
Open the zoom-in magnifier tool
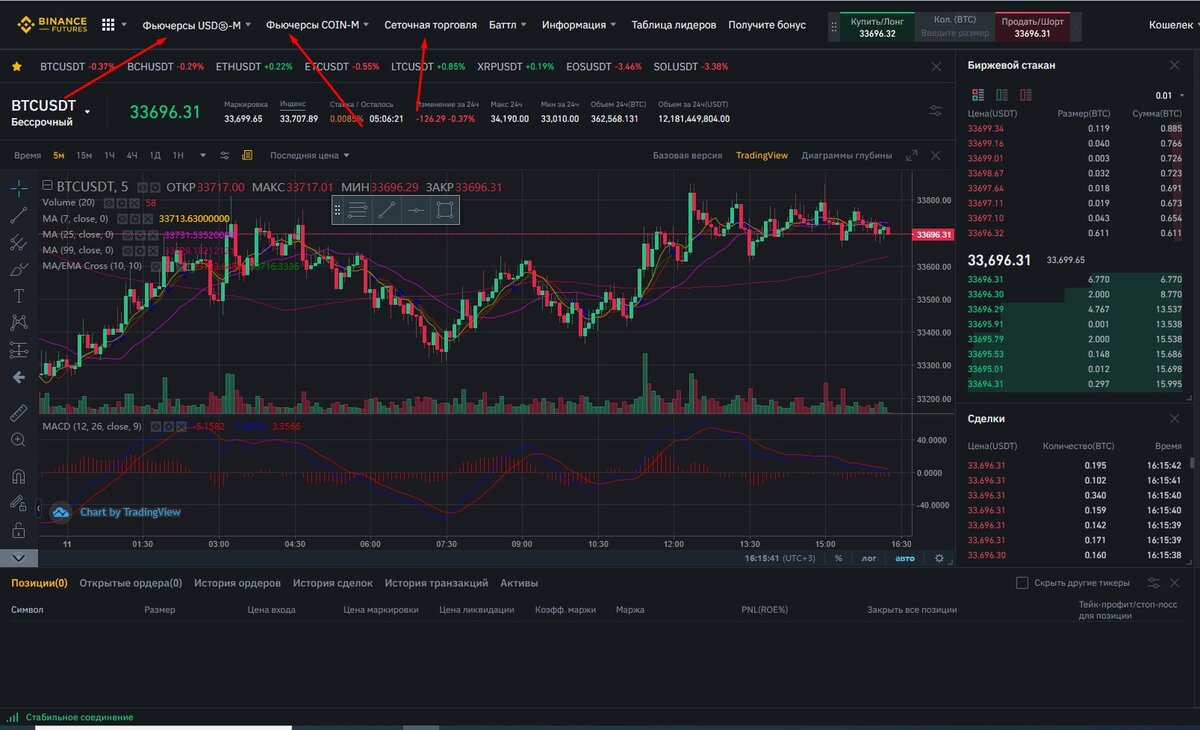18,441
